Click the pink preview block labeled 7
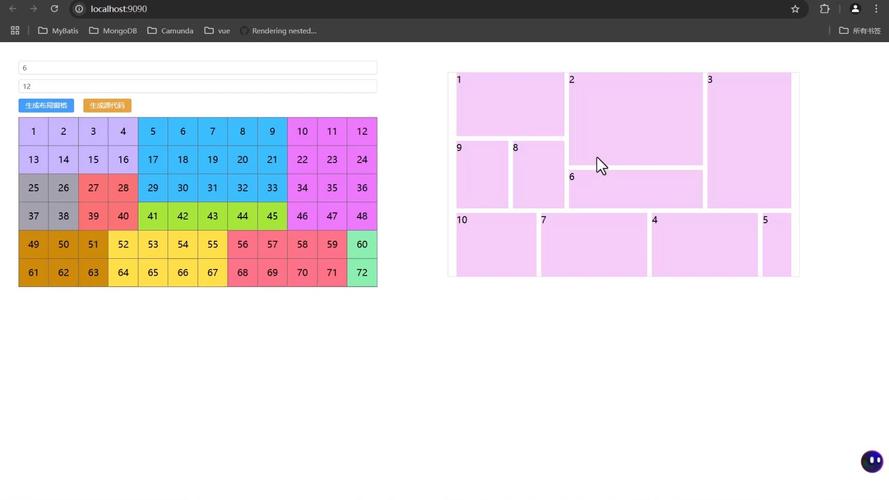The width and height of the screenshot is (889, 500). (x=594, y=245)
